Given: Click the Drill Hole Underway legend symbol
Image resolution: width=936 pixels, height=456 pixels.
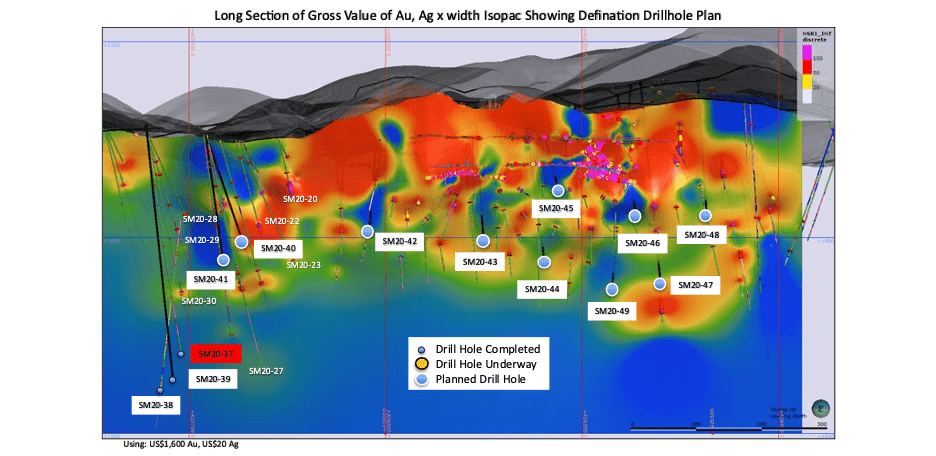Looking at the screenshot, I should (421, 363).
